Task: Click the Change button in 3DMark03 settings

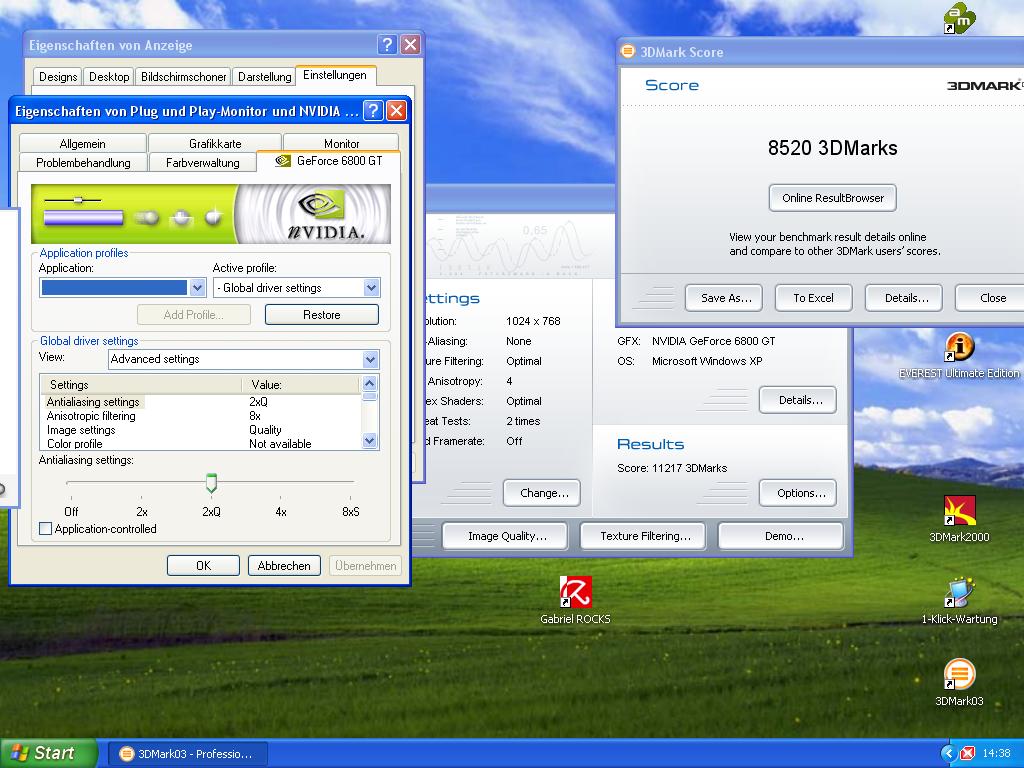Action: coord(542,493)
